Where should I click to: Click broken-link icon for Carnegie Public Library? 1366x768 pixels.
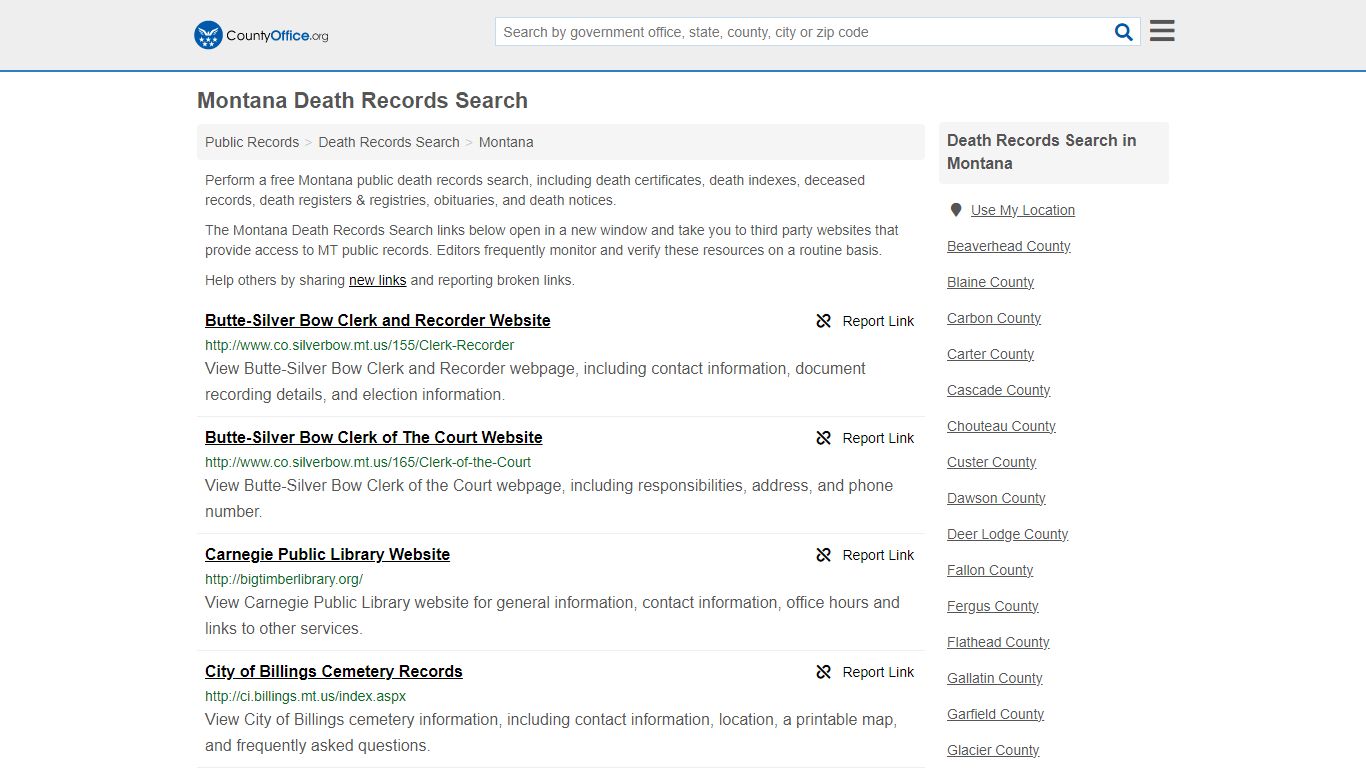tap(824, 555)
